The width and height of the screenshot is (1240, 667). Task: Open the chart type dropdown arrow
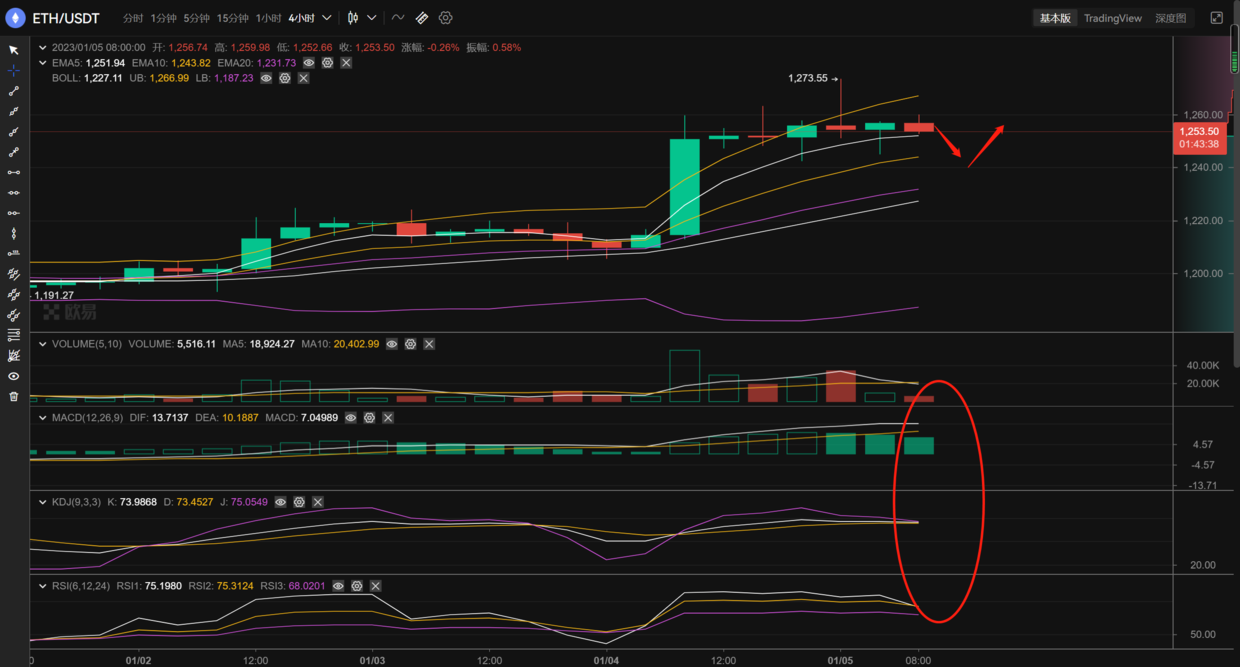click(372, 18)
